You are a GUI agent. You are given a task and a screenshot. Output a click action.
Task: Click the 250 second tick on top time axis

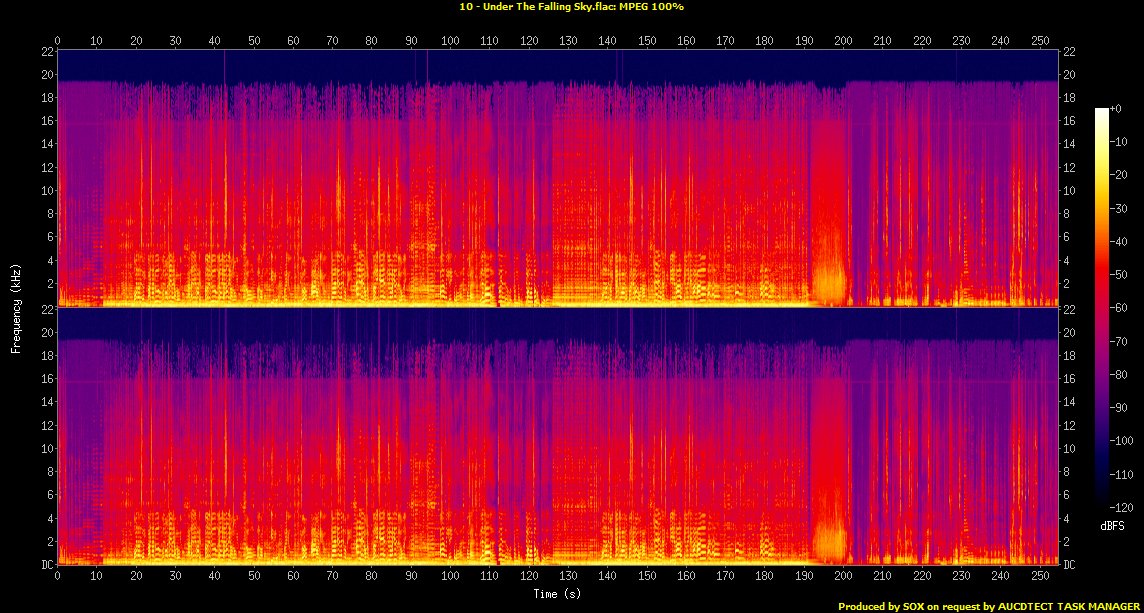coord(1039,41)
